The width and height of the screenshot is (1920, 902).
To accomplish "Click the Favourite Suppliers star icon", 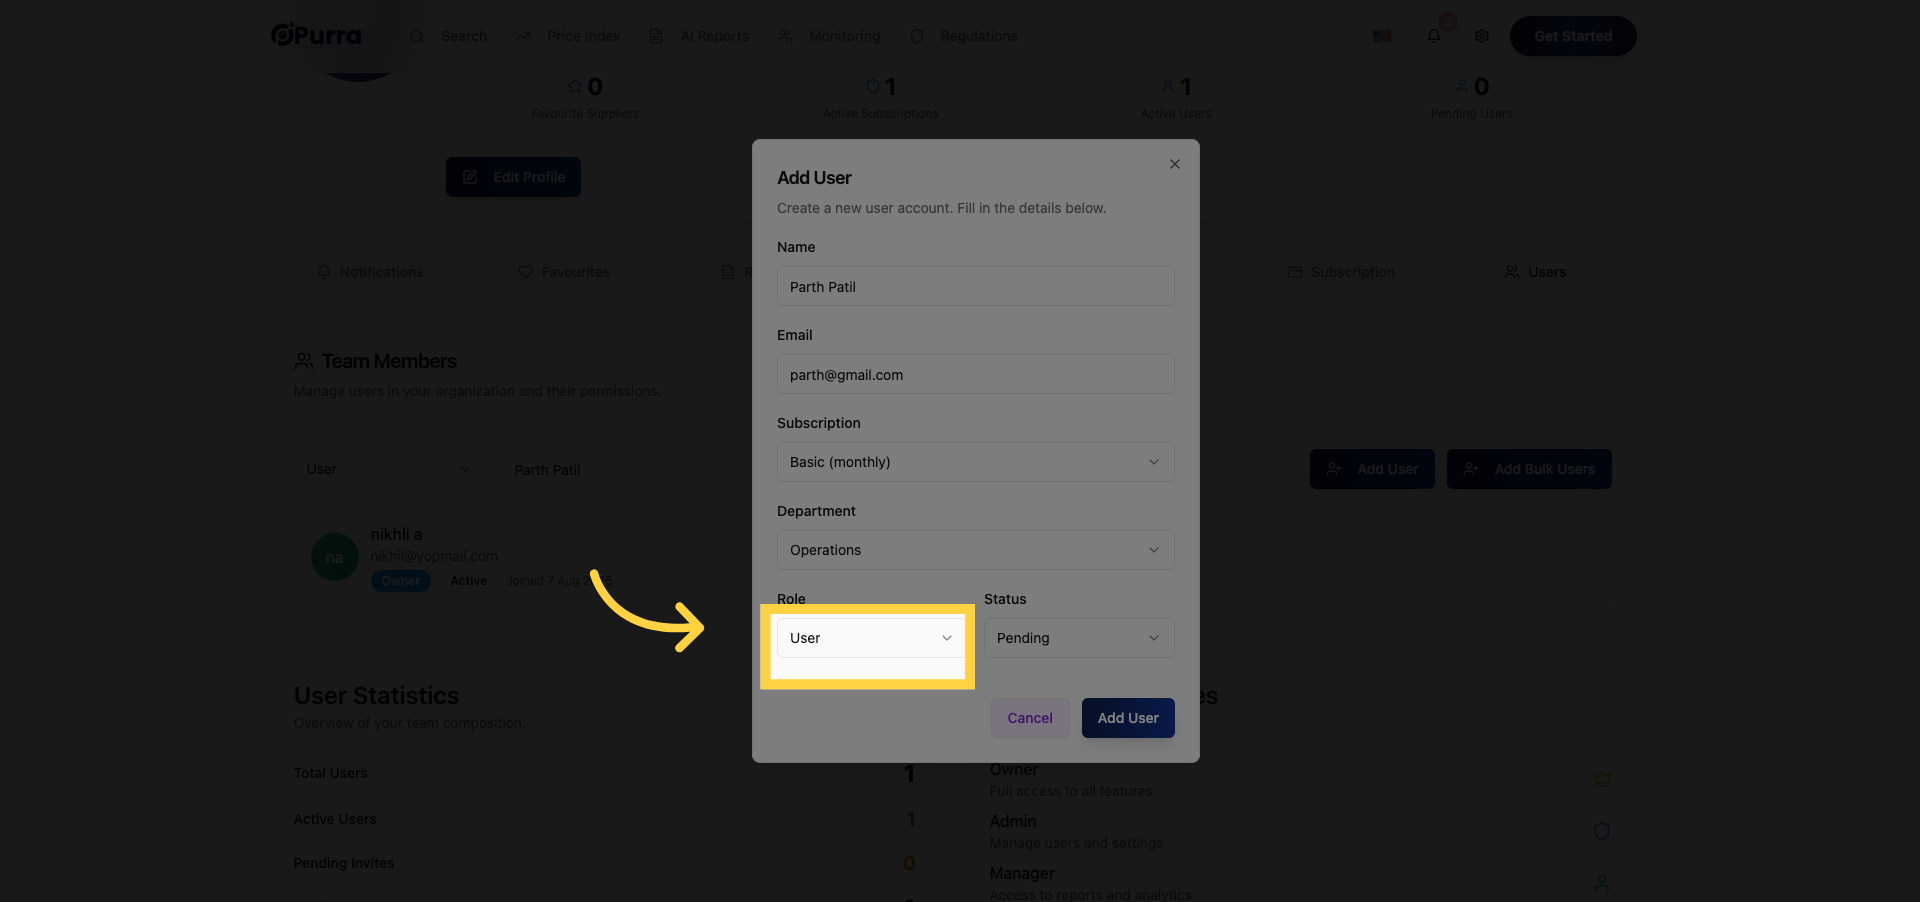I will (x=574, y=86).
